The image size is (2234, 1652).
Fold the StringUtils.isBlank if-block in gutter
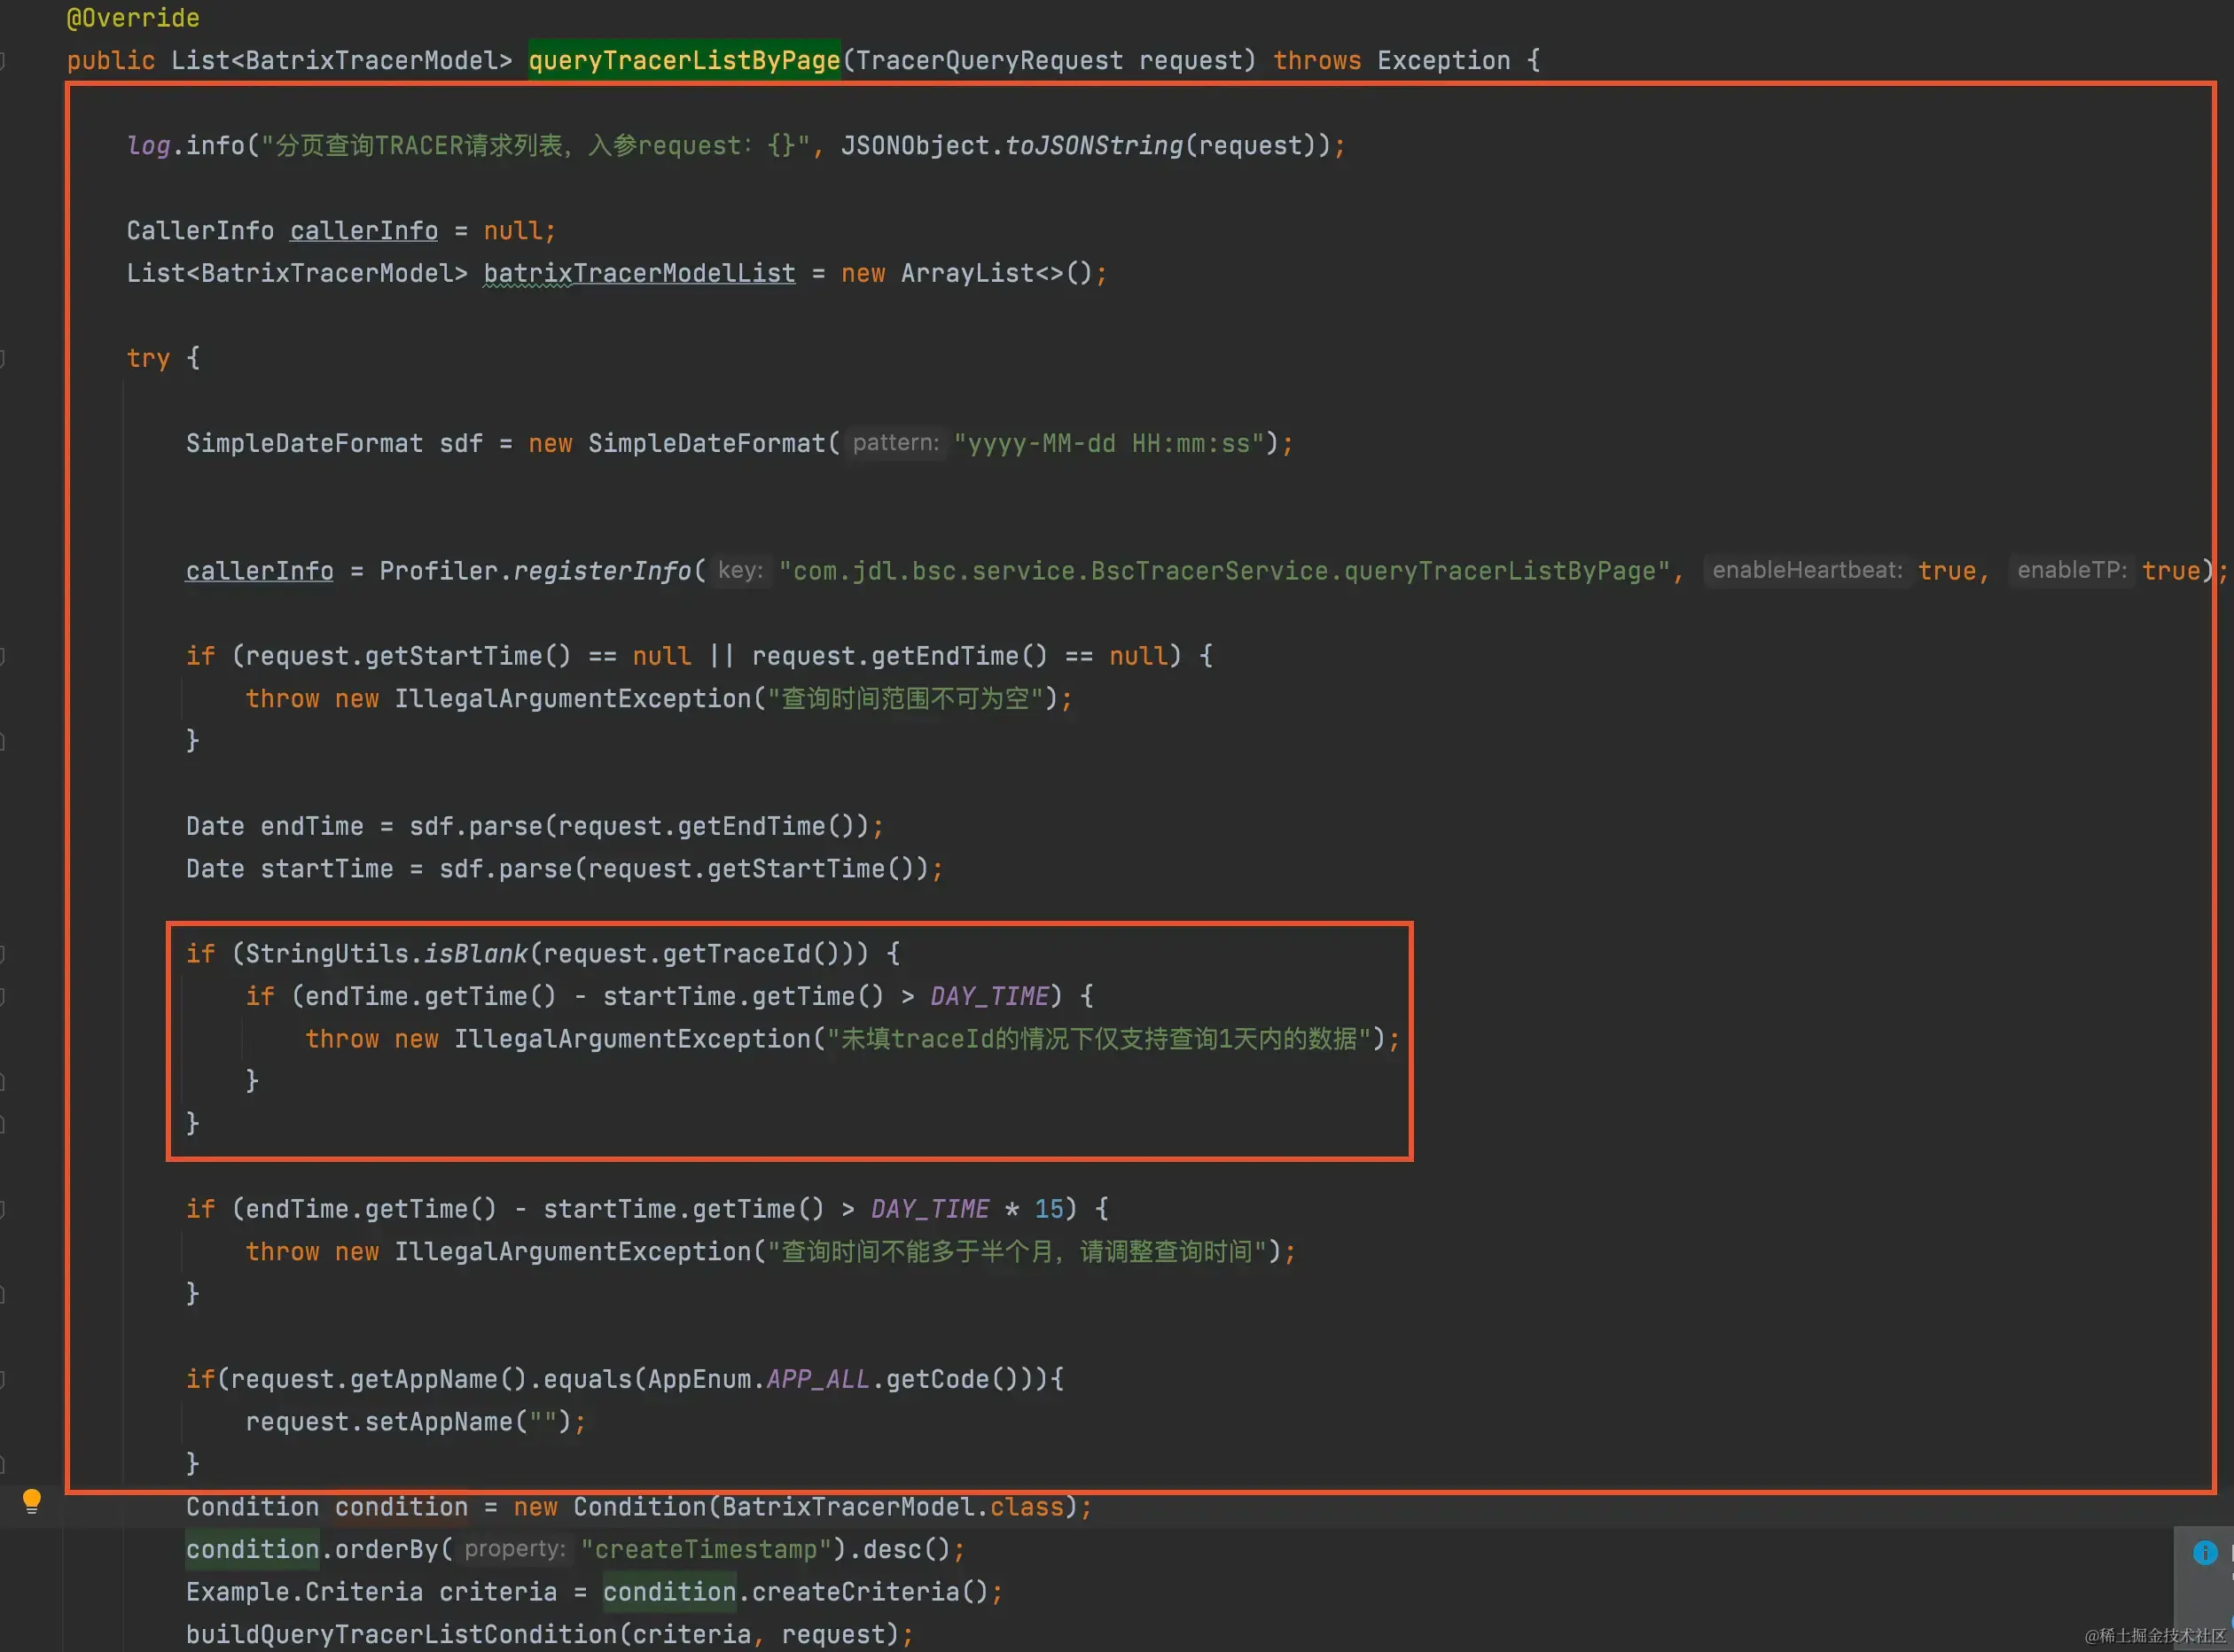pyautogui.click(x=3, y=954)
